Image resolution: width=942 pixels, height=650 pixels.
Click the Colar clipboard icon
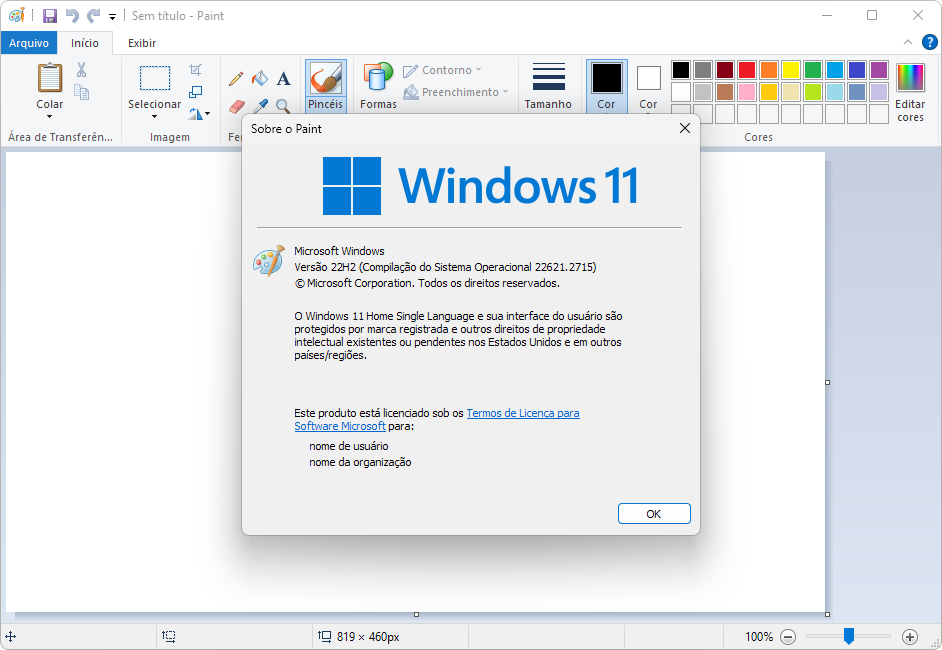(50, 78)
